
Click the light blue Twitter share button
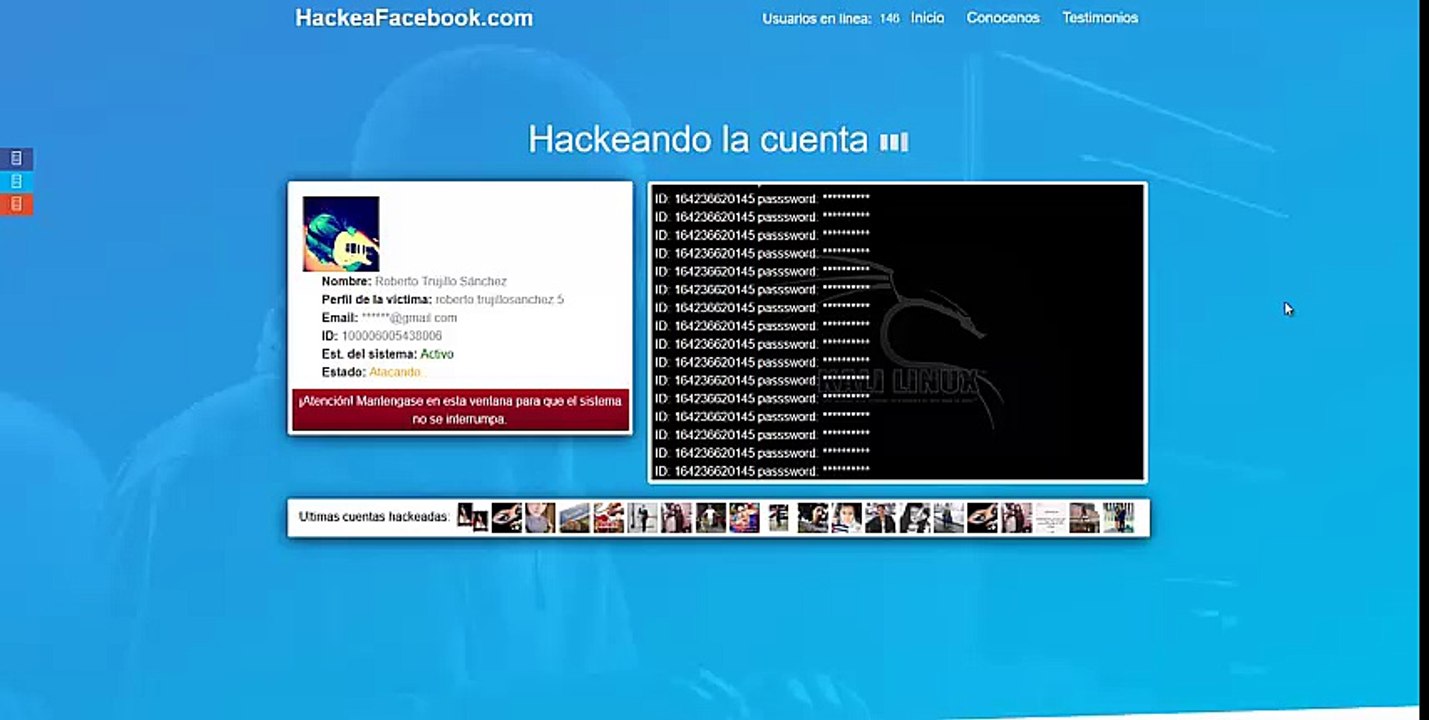(16, 181)
